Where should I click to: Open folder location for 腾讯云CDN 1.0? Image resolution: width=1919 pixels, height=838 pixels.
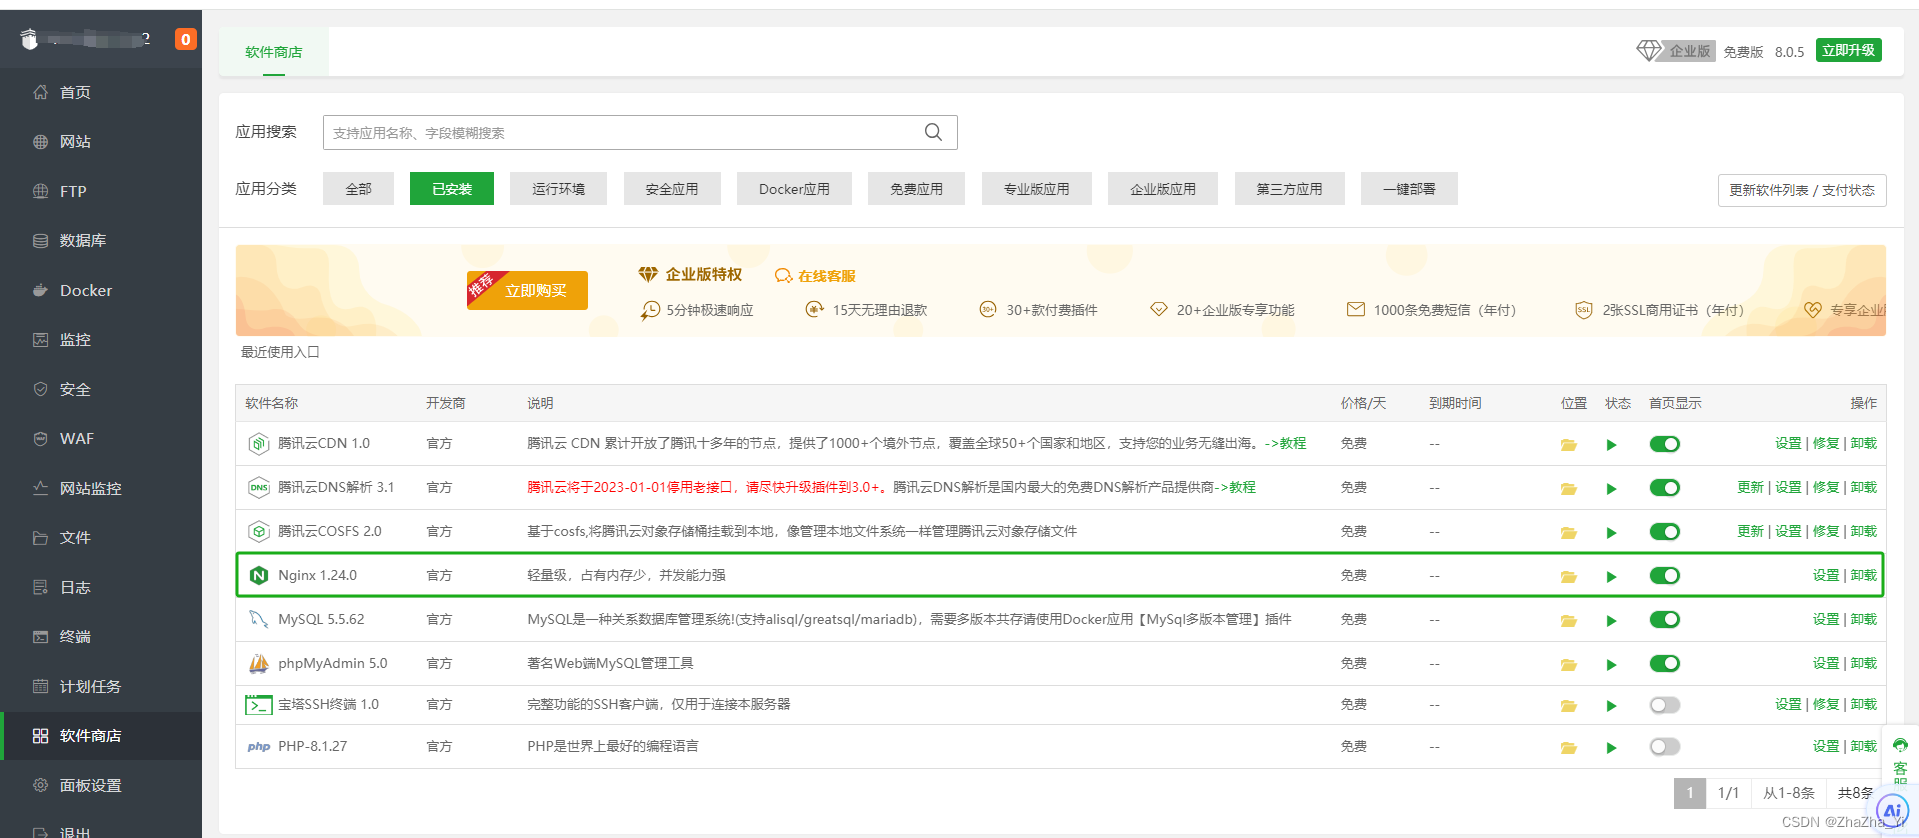1568,445
